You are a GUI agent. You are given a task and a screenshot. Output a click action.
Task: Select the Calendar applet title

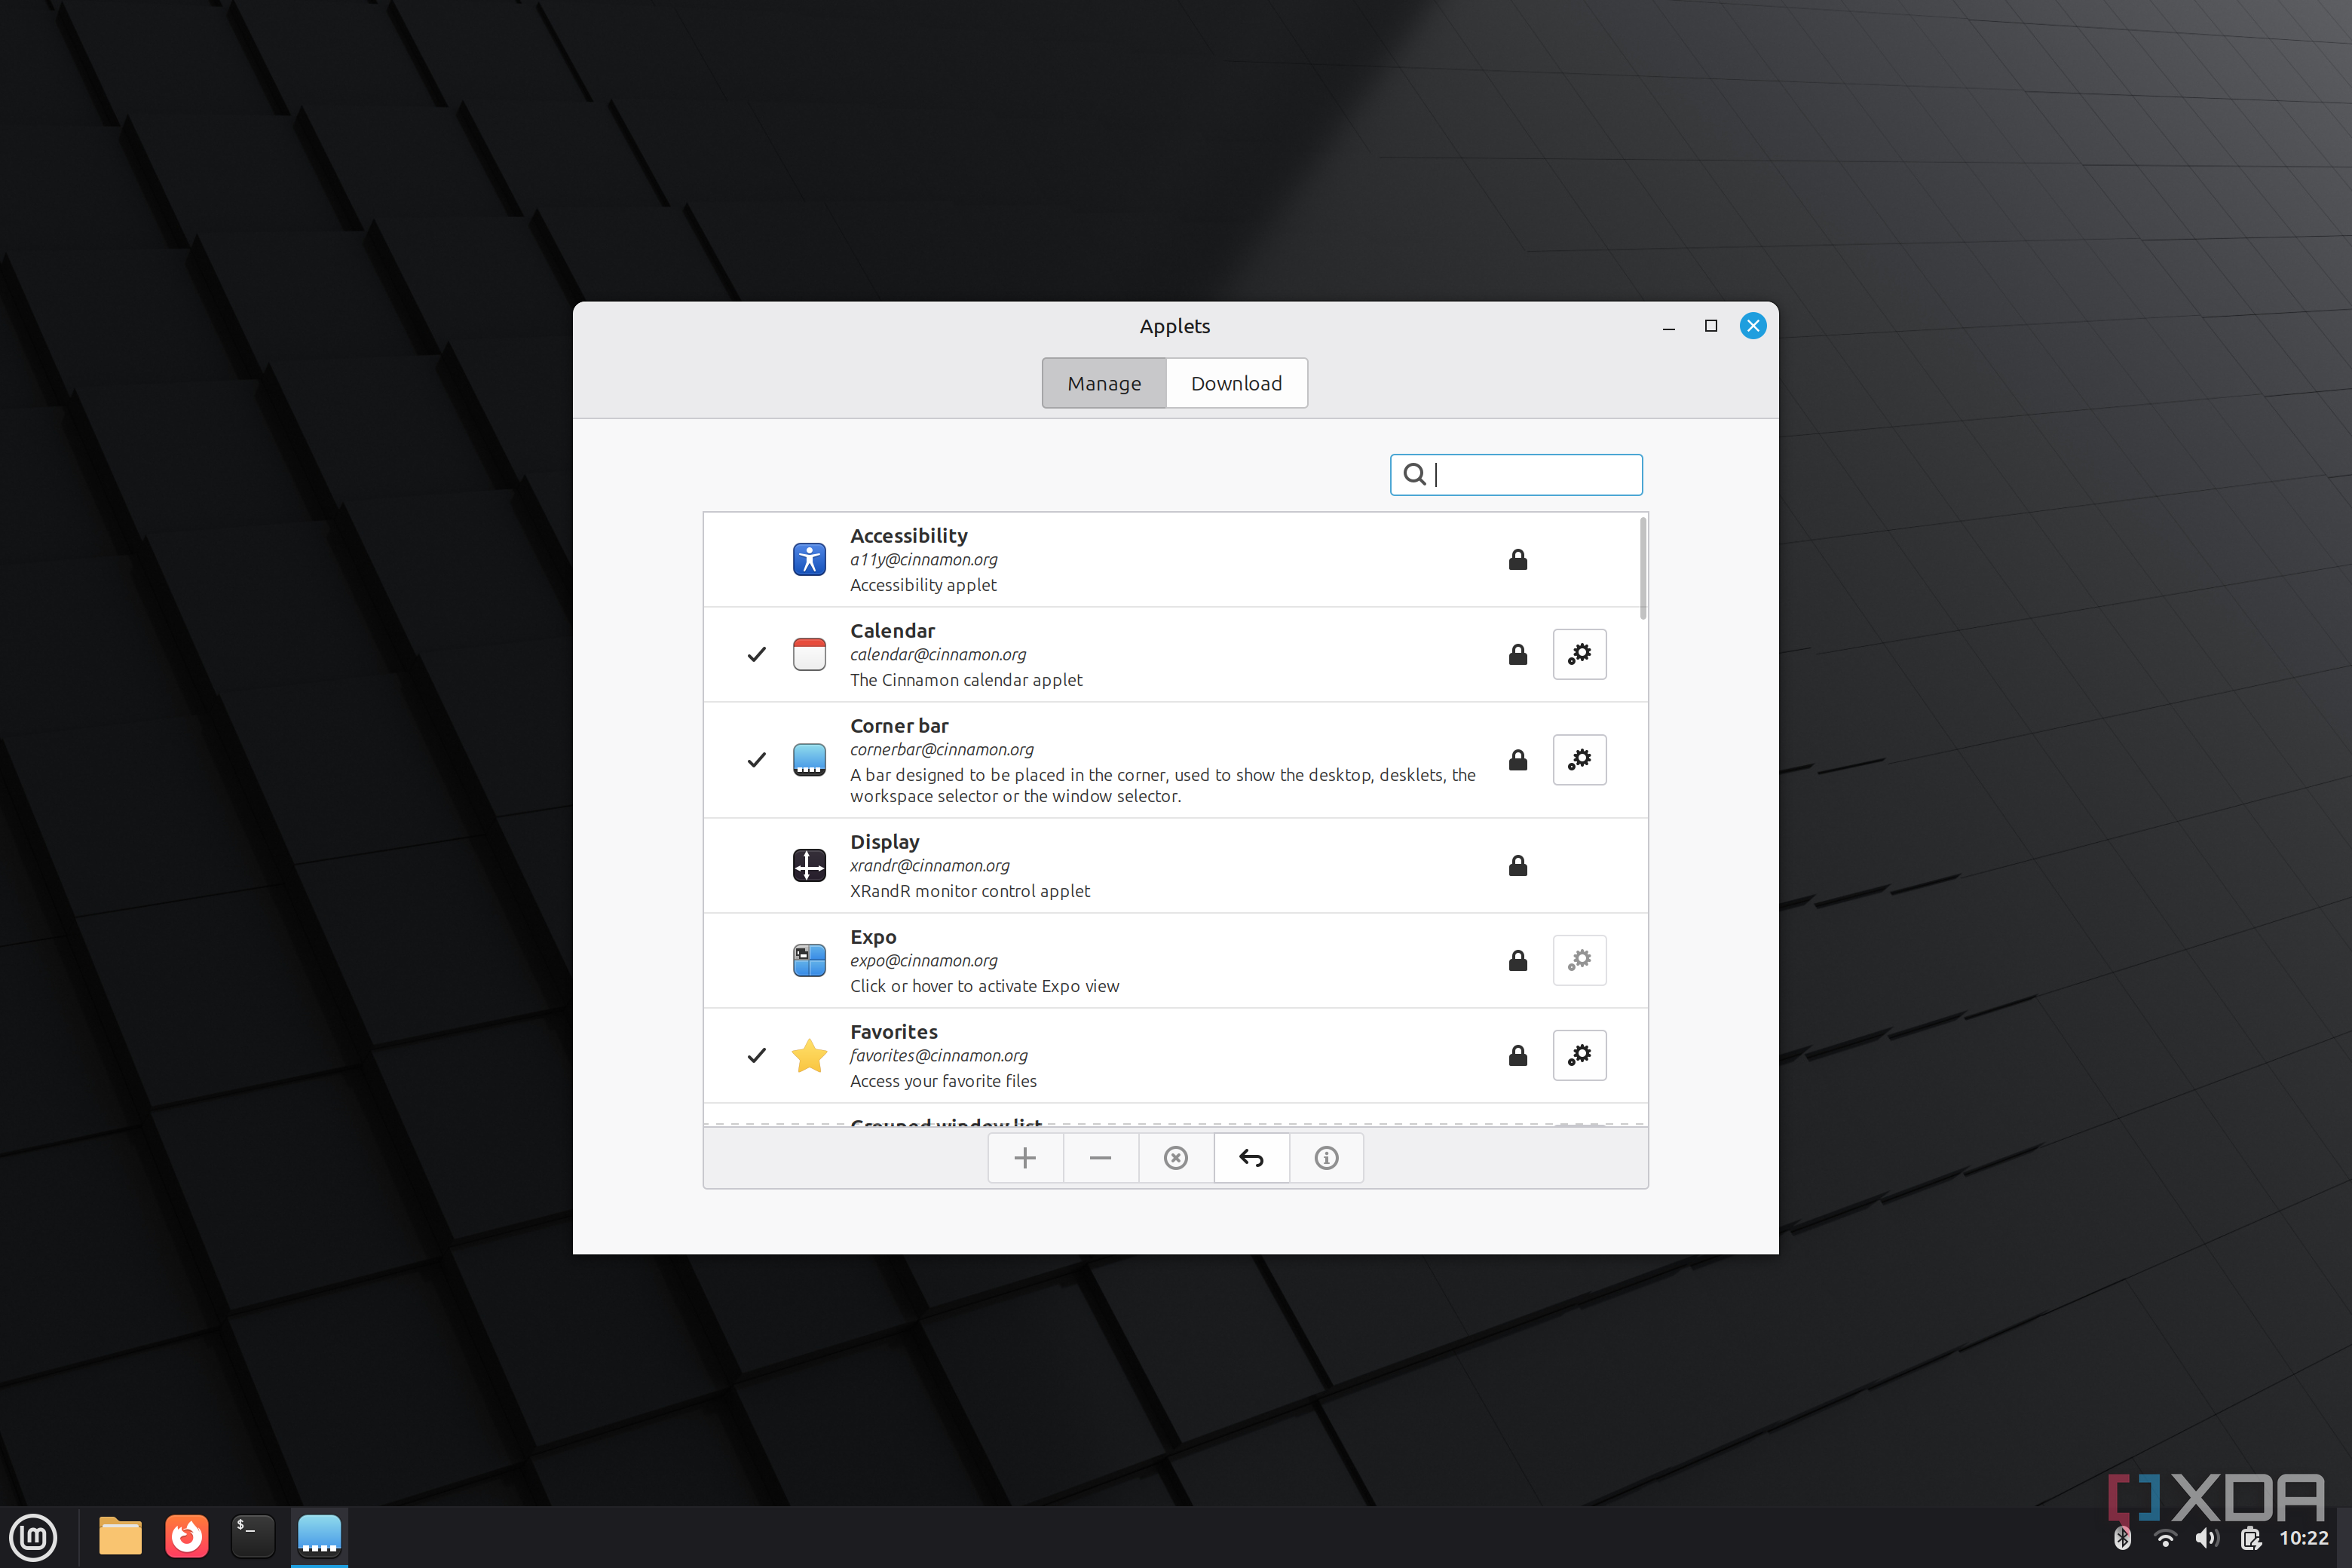893,631
